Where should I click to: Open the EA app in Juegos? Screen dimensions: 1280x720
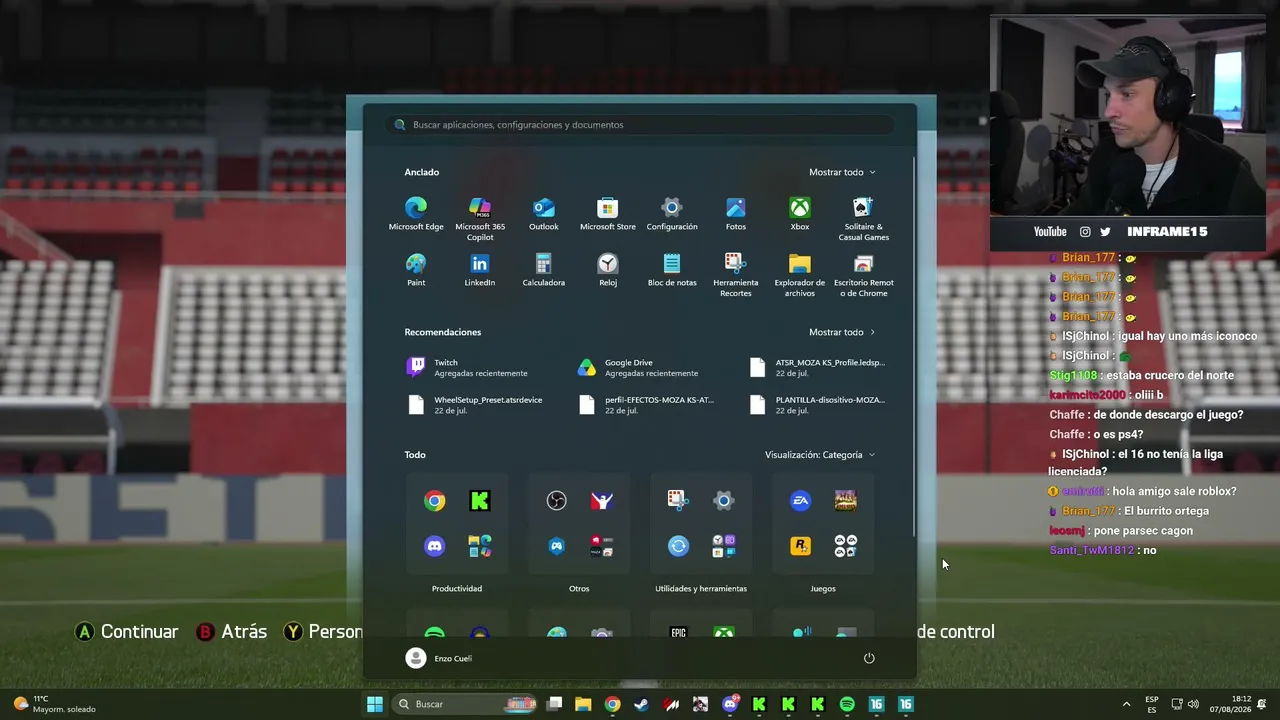coord(800,501)
